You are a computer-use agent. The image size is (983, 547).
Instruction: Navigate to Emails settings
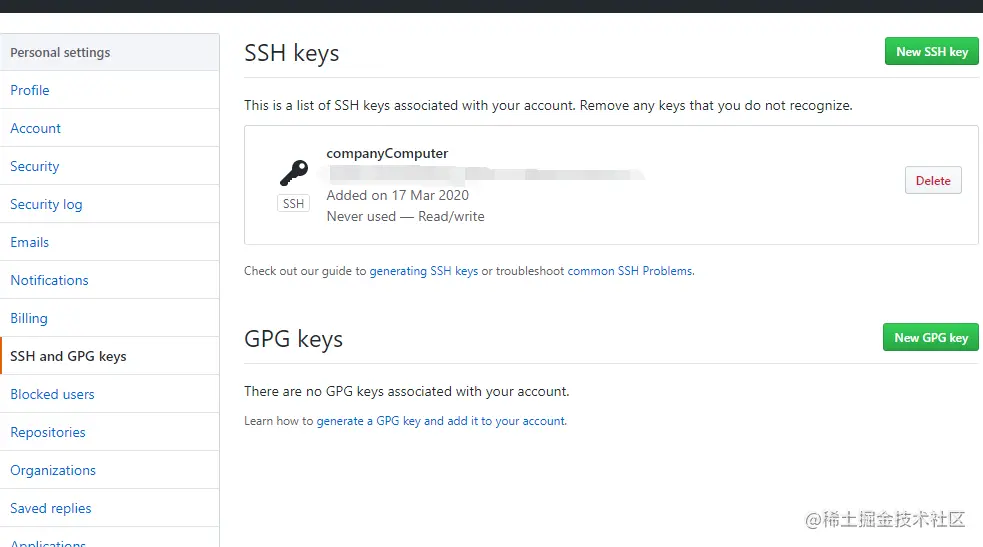[x=30, y=242]
